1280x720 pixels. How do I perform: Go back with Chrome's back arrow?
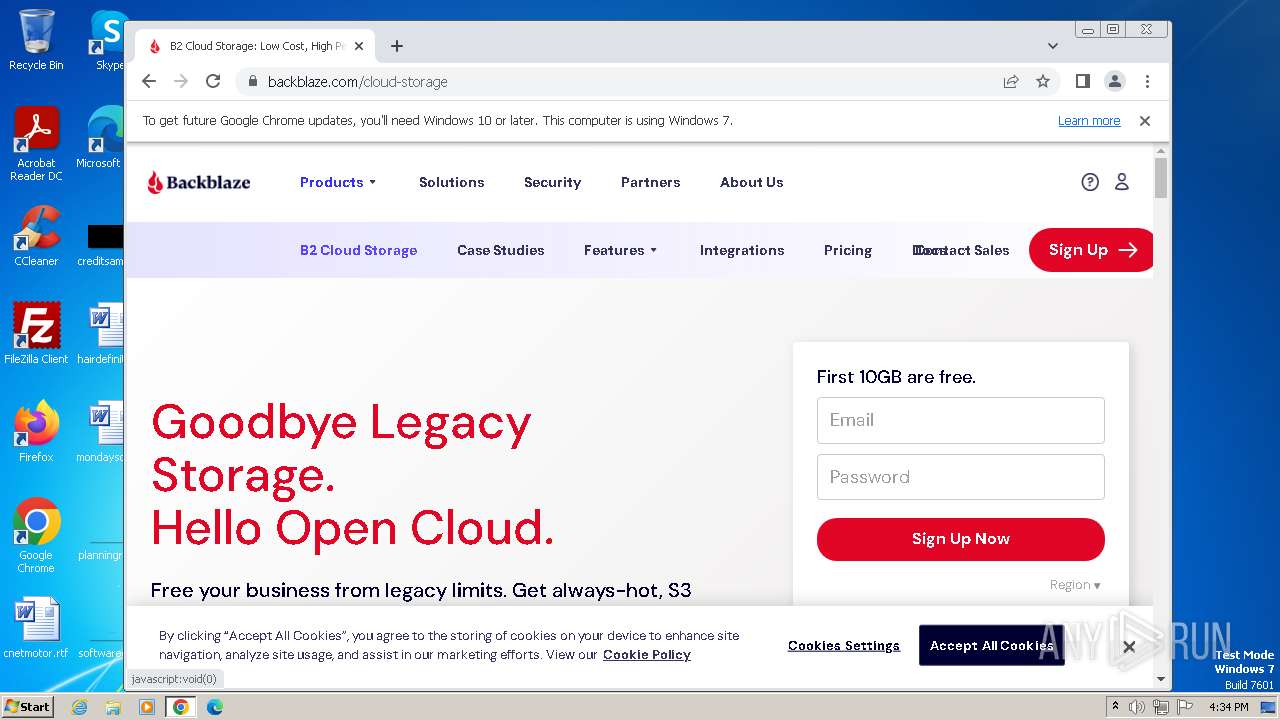click(149, 81)
